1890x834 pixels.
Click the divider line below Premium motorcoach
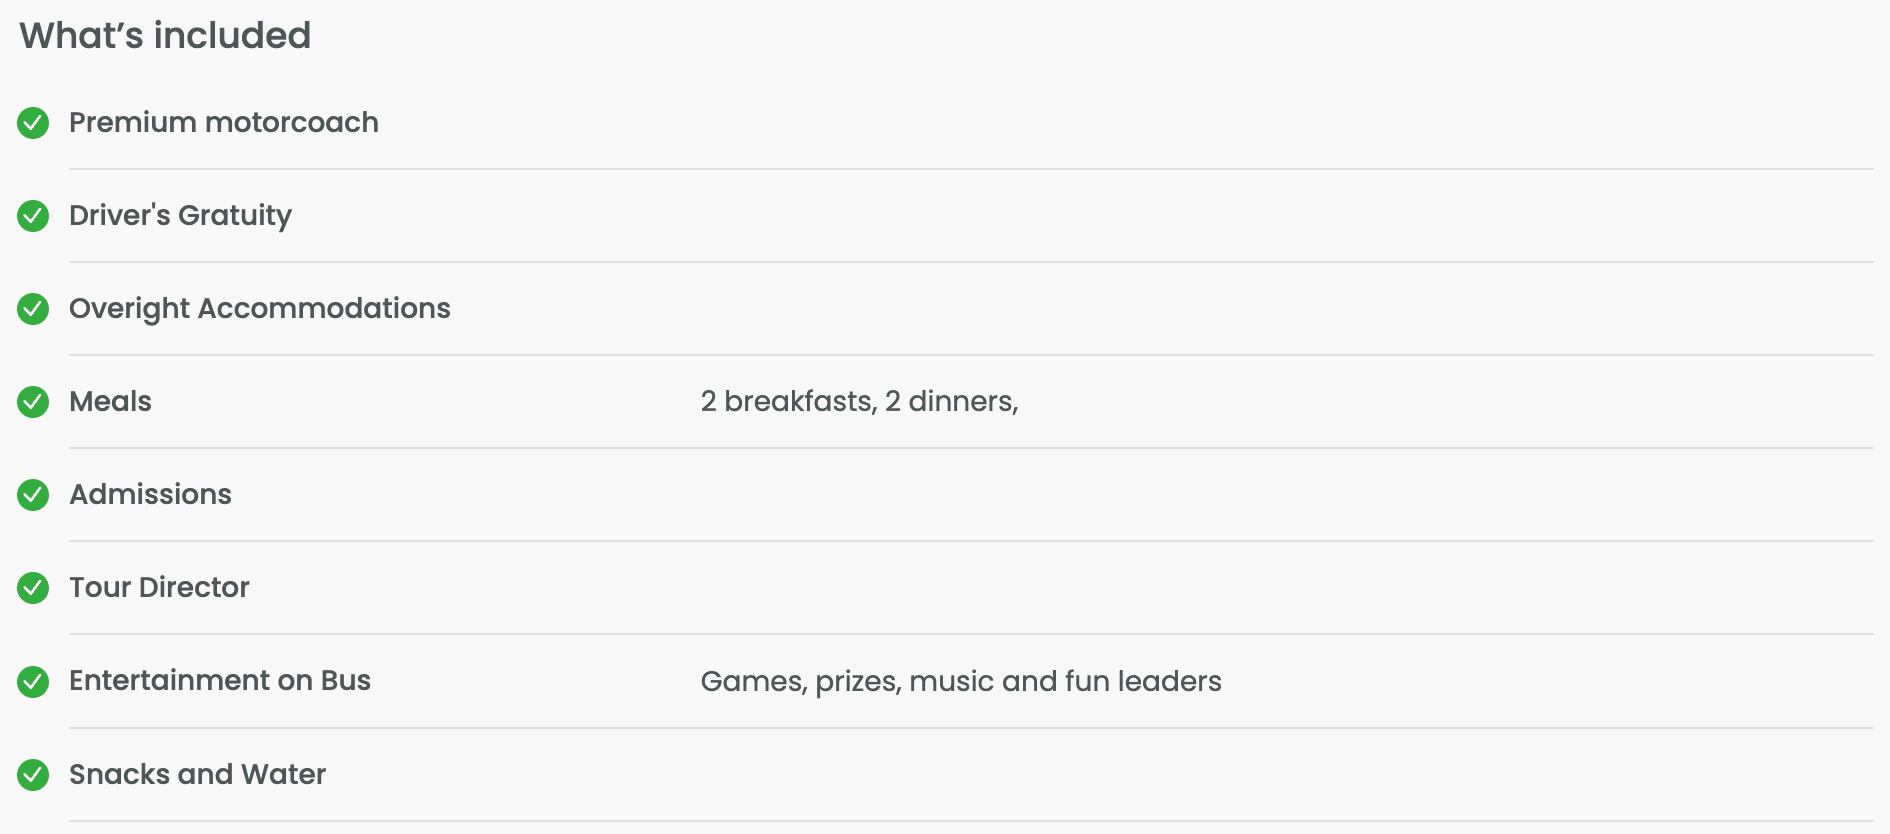tap(970, 169)
